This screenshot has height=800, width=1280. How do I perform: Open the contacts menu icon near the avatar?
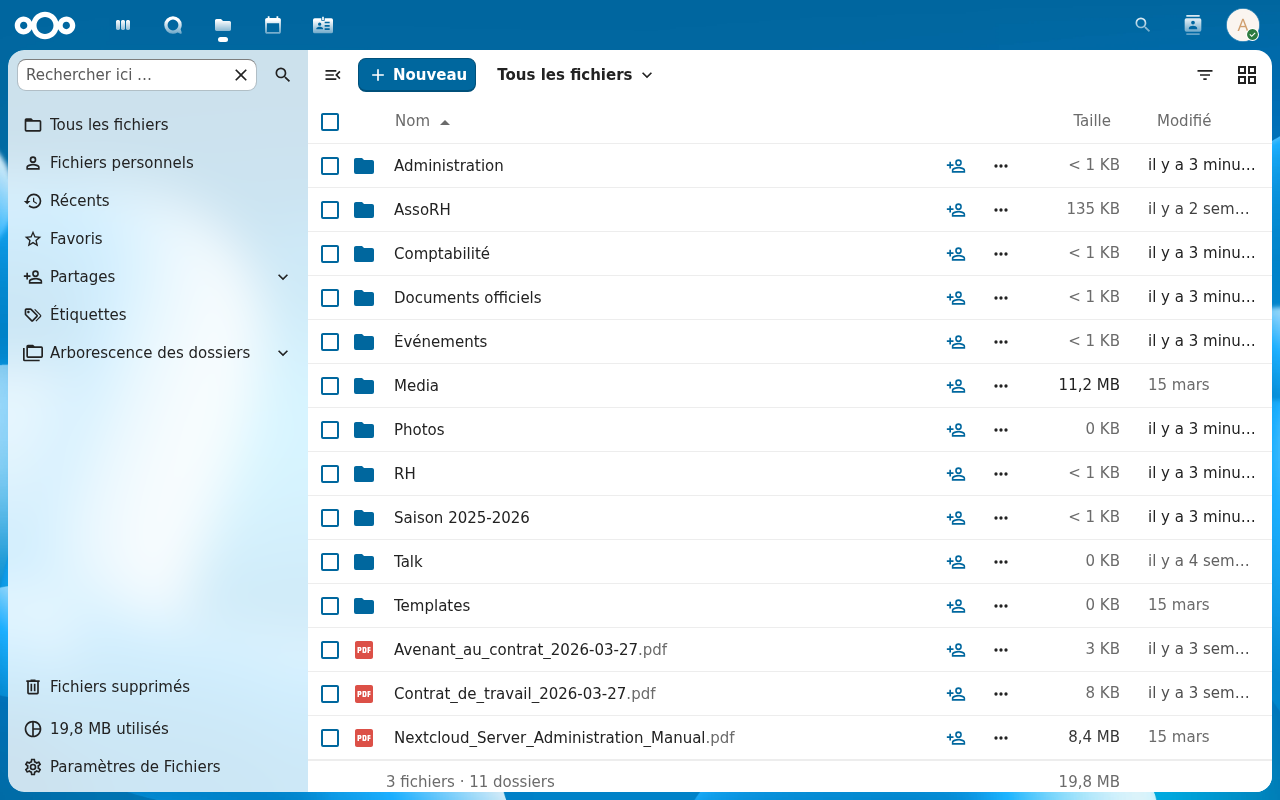click(1193, 25)
